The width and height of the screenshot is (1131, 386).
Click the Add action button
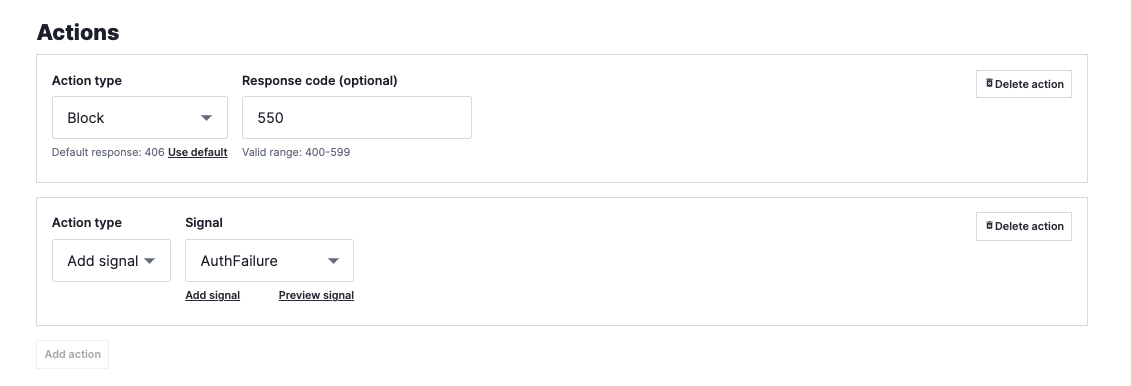click(x=72, y=354)
